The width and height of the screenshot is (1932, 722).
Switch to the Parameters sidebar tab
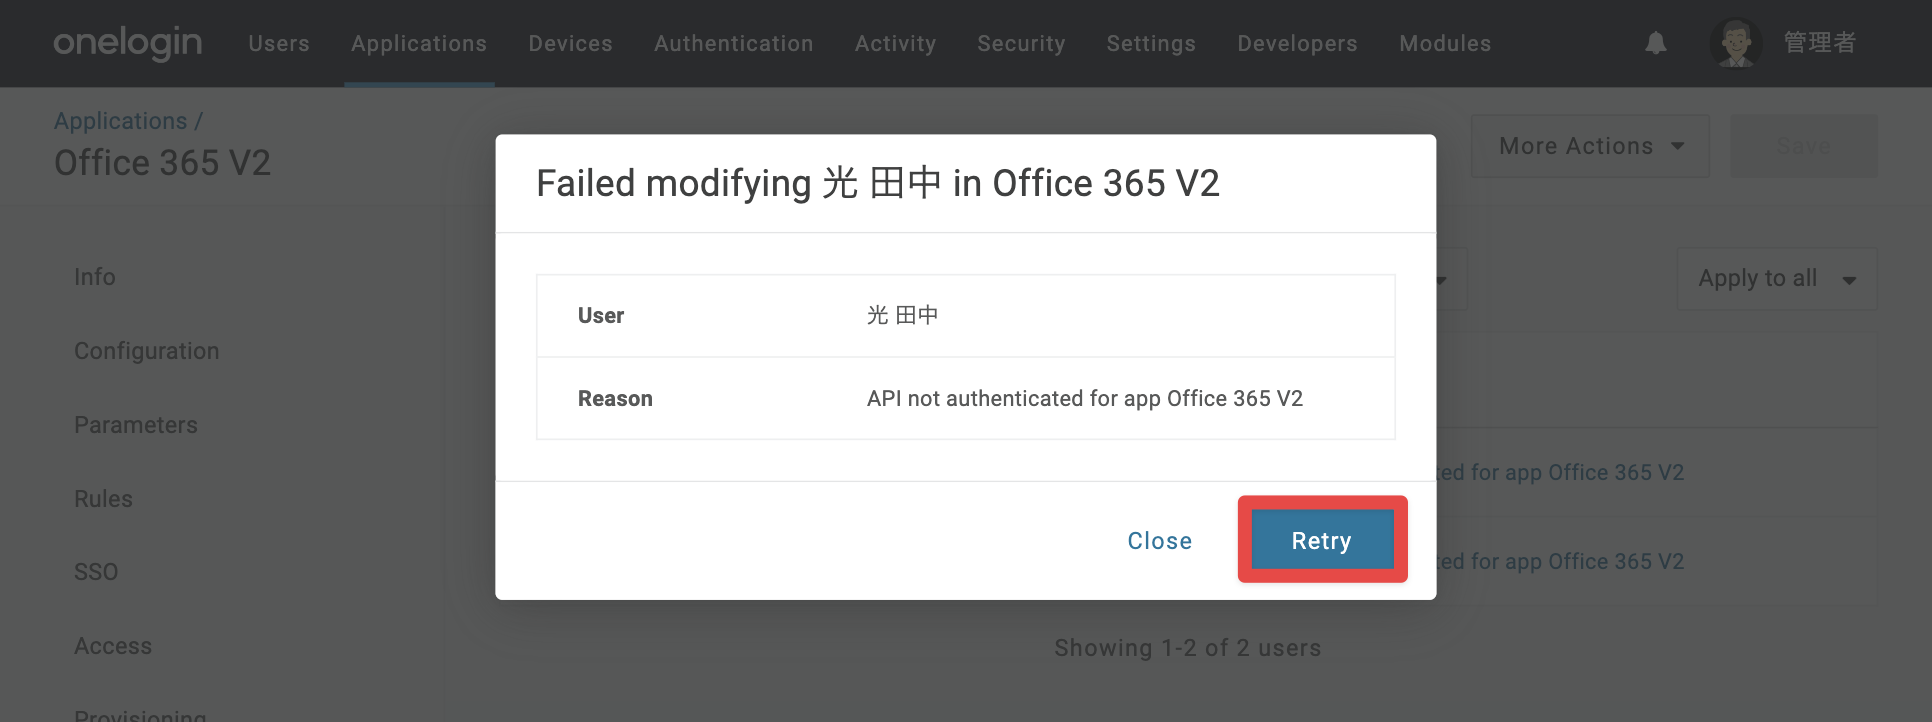tap(136, 425)
